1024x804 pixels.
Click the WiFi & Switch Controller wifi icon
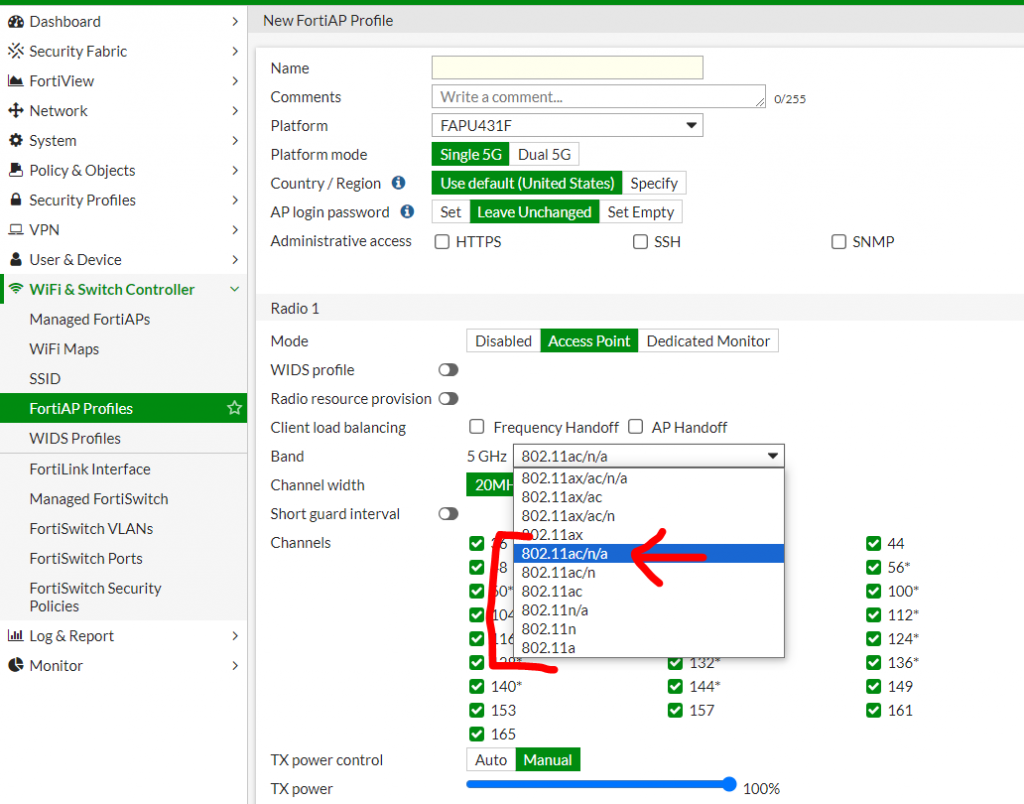(16, 289)
